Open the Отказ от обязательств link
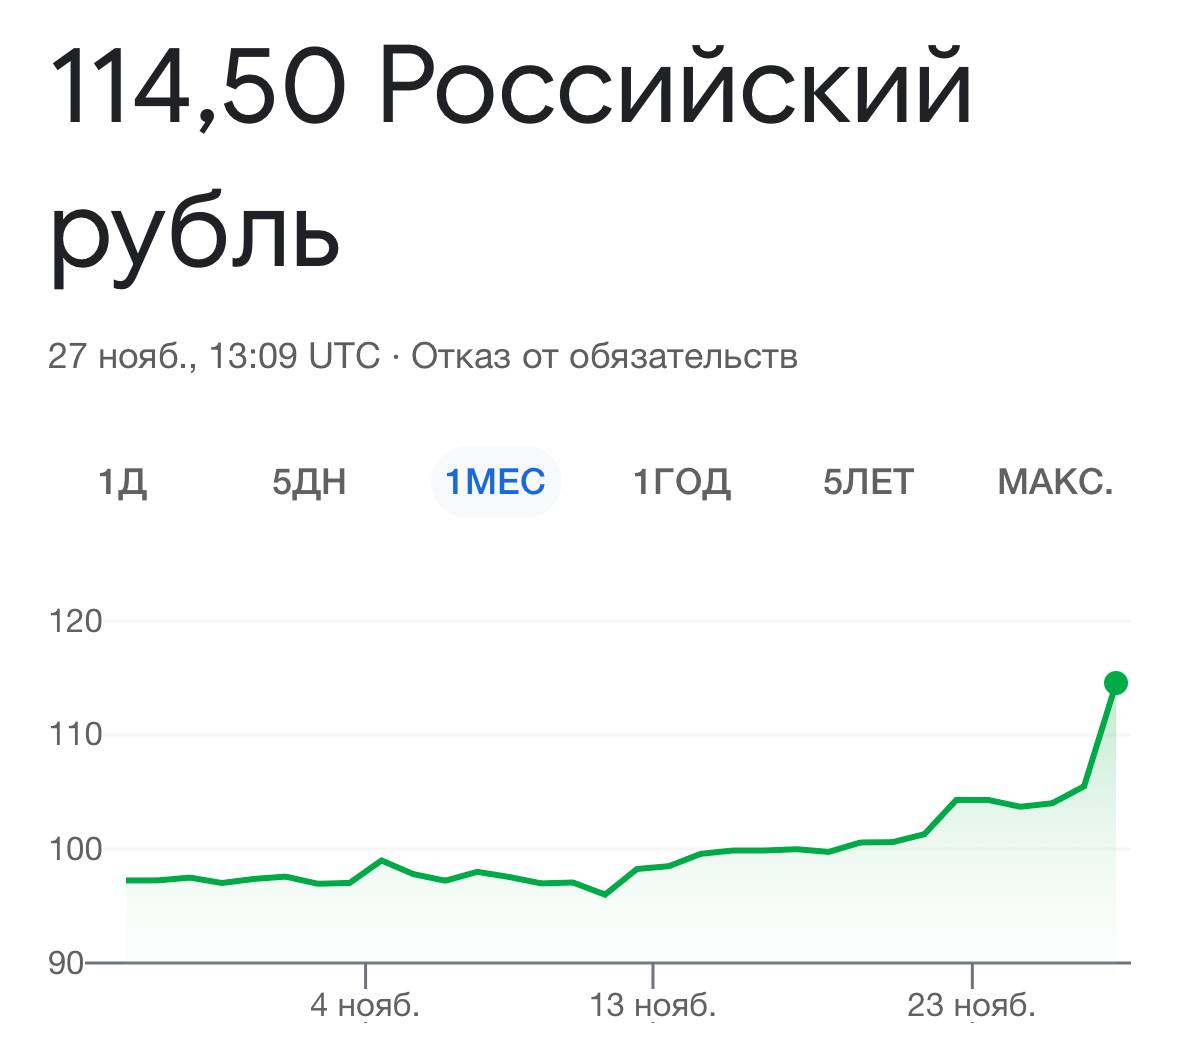This screenshot has width=1179, height=1058. [x=604, y=356]
